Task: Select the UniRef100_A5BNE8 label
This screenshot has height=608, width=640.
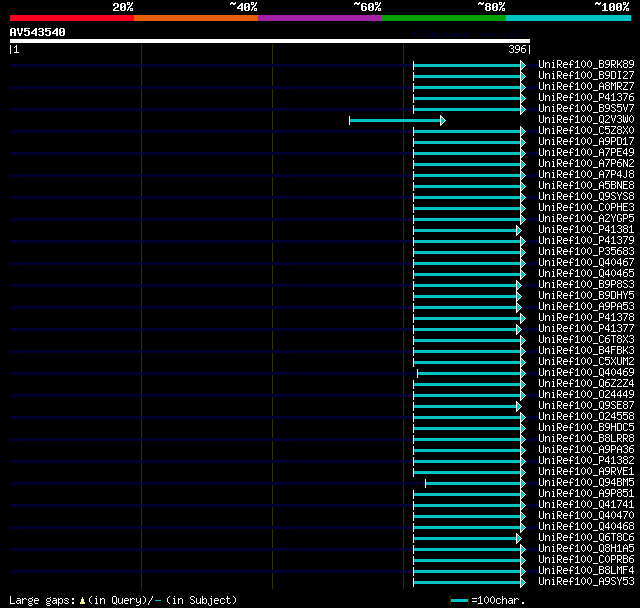Action: (586, 186)
